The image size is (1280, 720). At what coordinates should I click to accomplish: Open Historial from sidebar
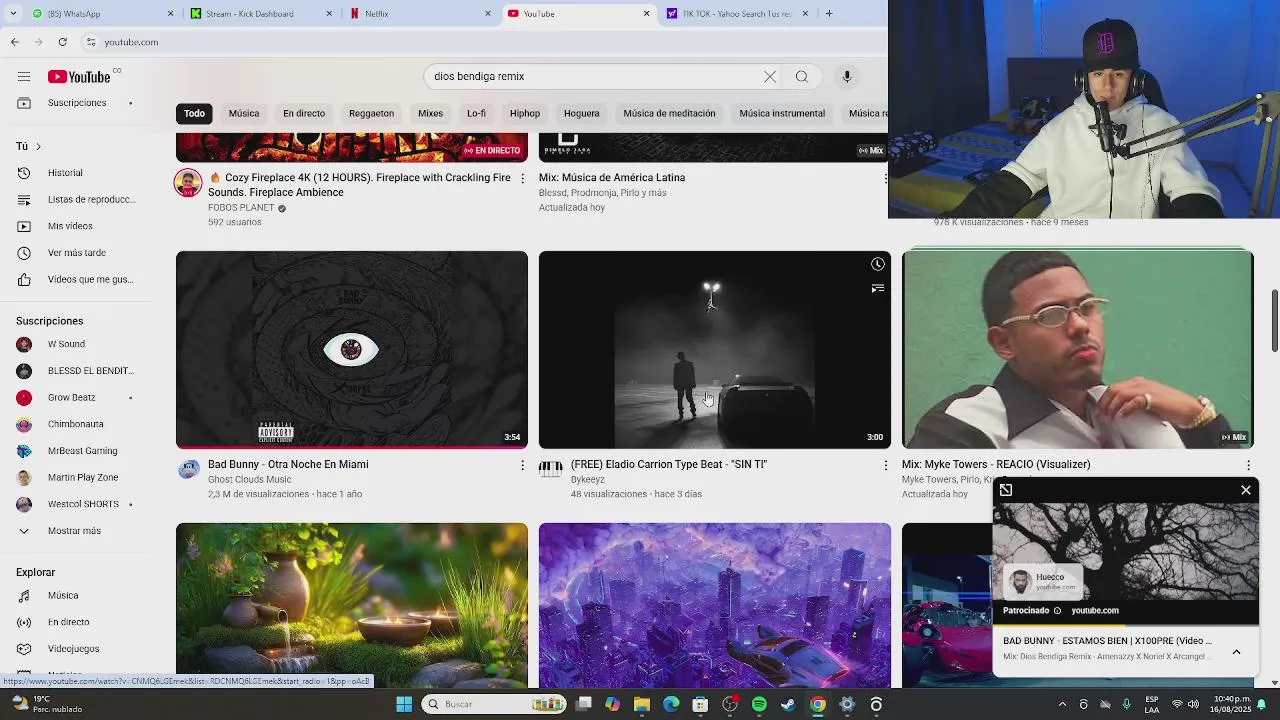click(x=65, y=173)
